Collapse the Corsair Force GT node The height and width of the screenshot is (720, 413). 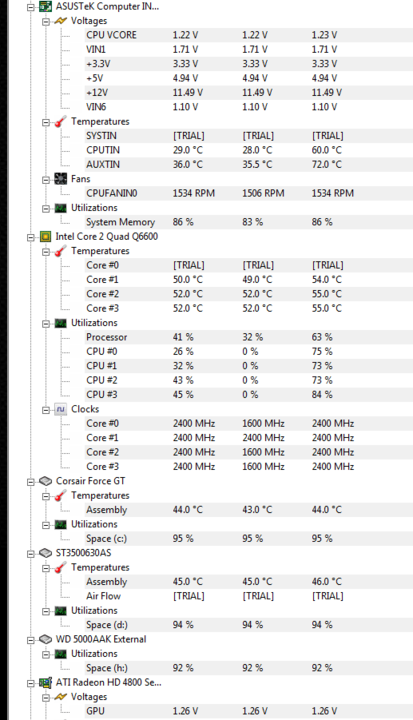pos(30,482)
